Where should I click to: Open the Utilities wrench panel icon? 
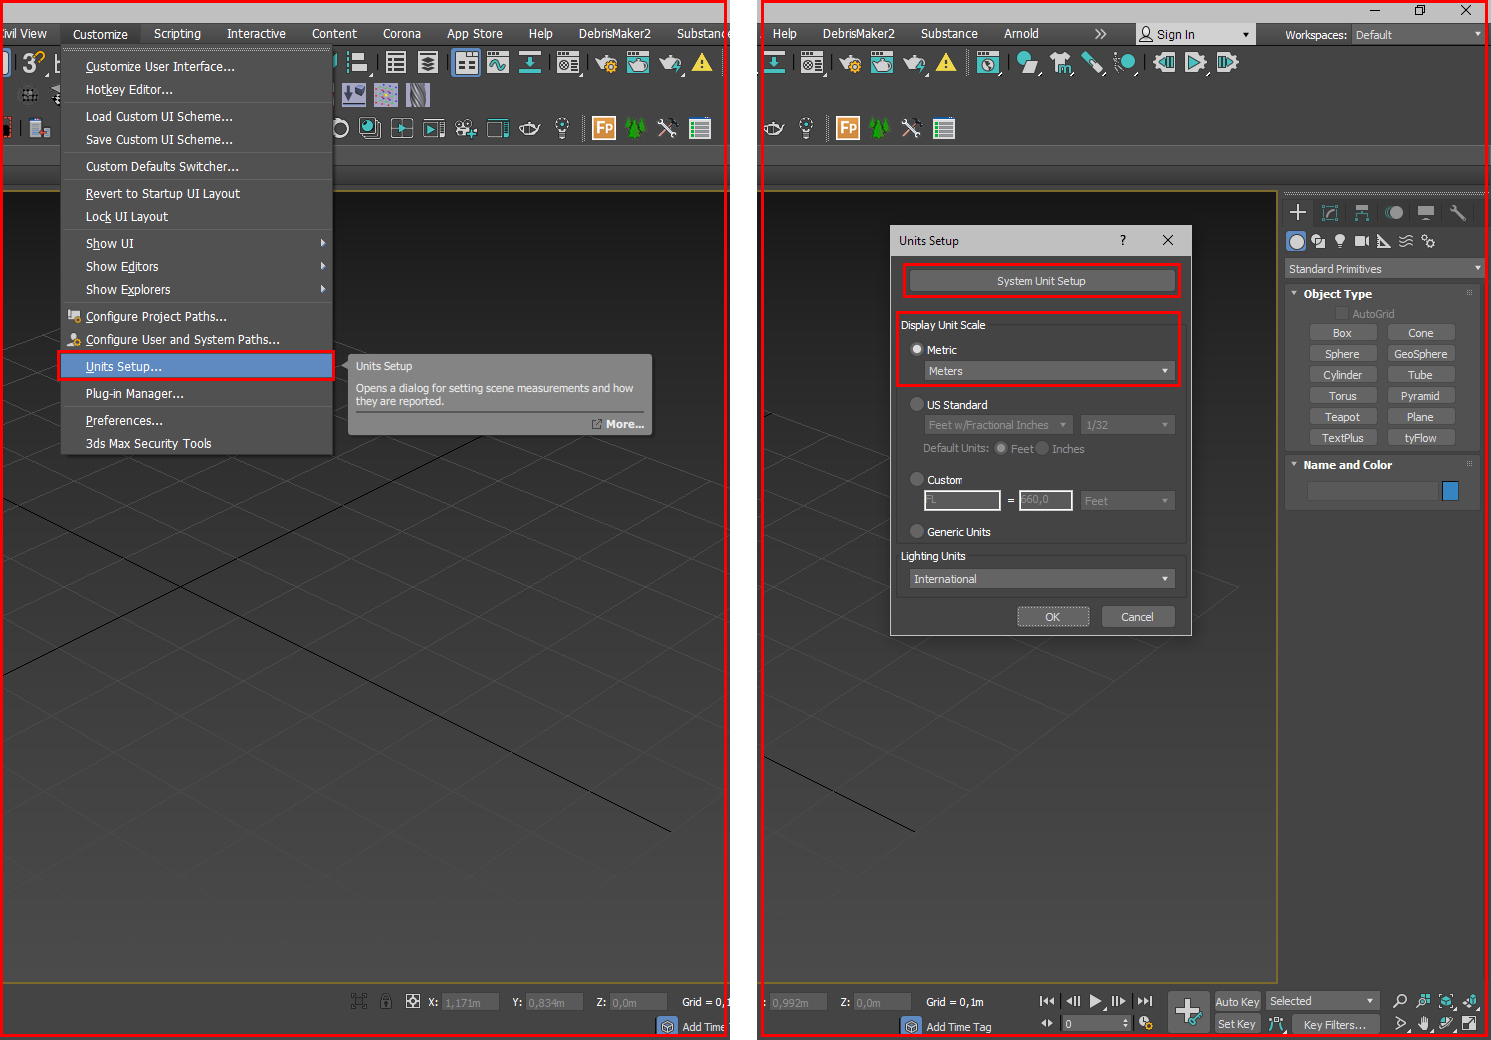coord(1457,212)
